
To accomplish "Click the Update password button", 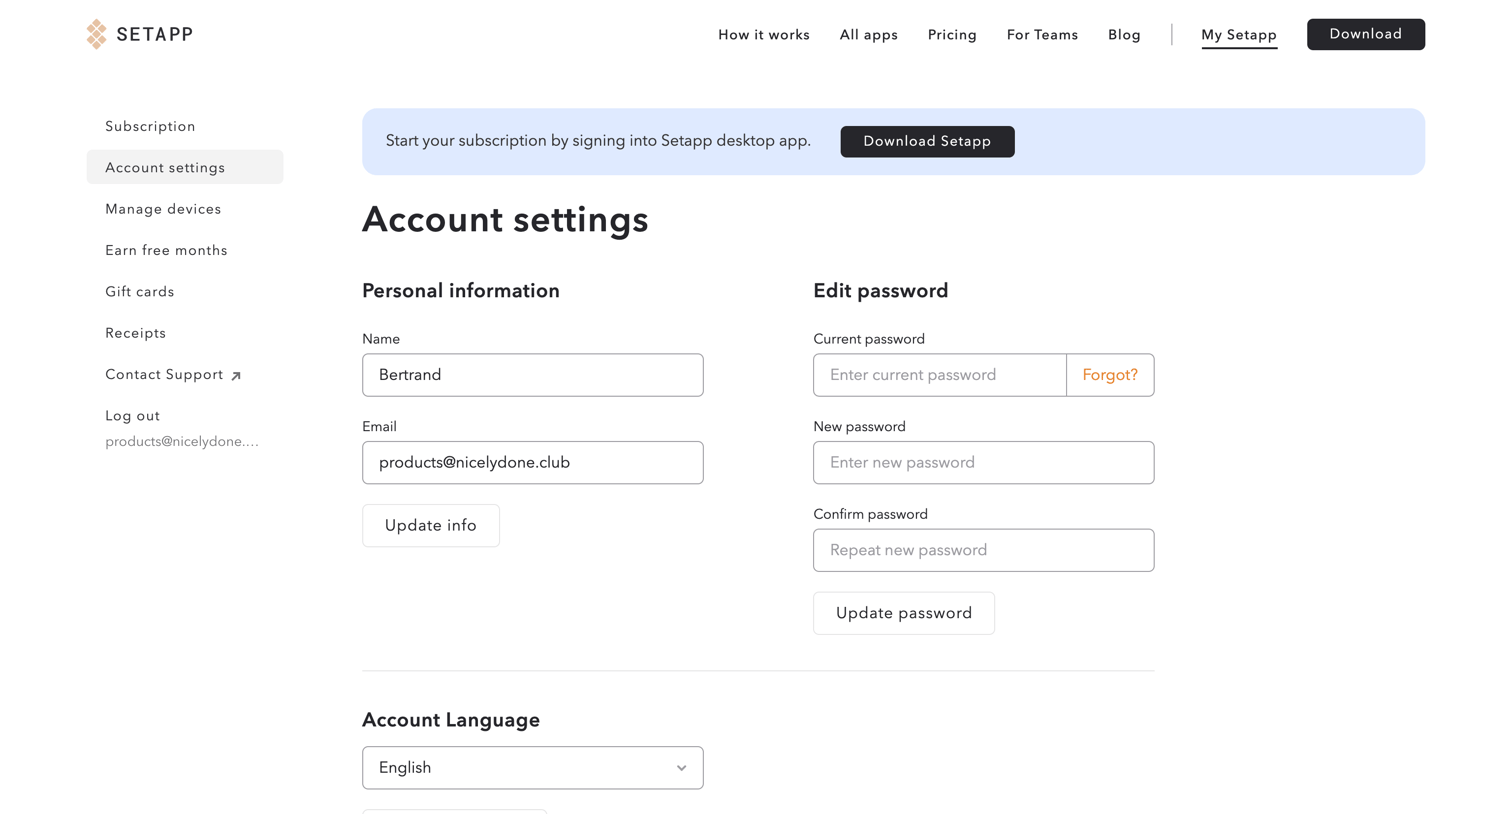I will tap(904, 613).
